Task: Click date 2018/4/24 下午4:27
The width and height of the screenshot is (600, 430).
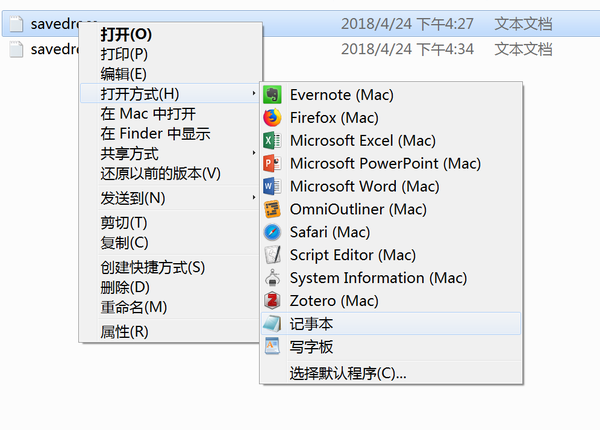Action: (407, 24)
